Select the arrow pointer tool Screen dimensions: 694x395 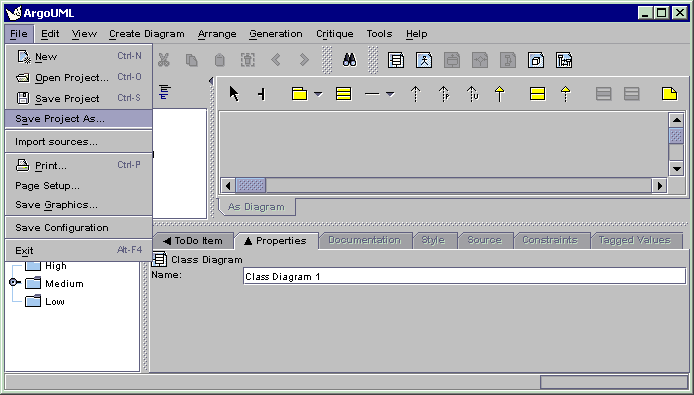(x=234, y=94)
